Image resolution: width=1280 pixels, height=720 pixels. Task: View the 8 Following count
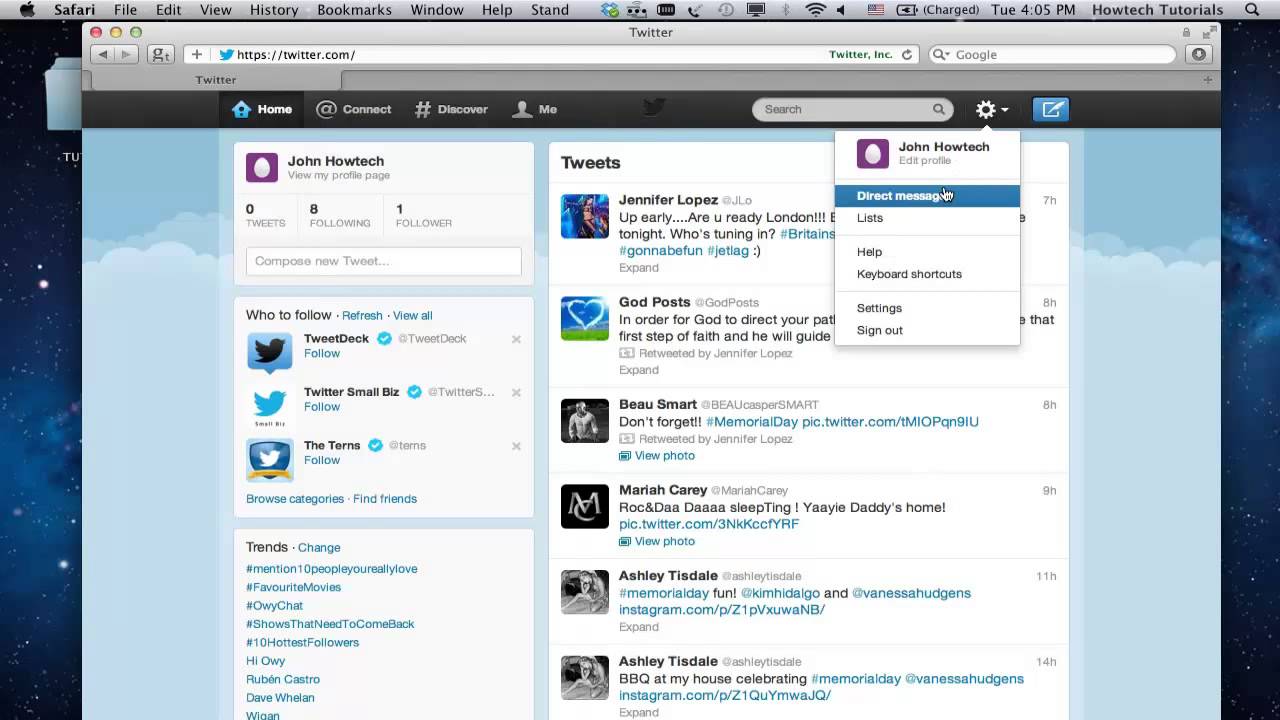coord(340,216)
